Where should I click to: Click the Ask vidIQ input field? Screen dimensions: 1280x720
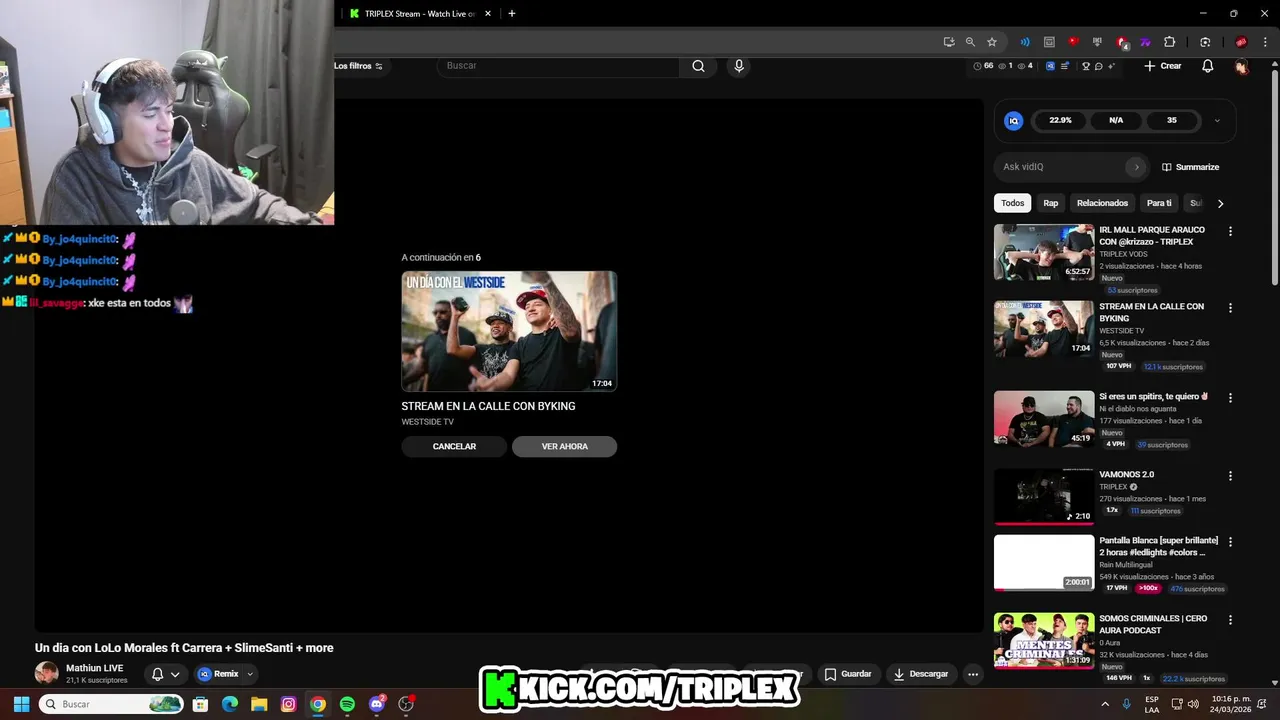pos(1062,167)
